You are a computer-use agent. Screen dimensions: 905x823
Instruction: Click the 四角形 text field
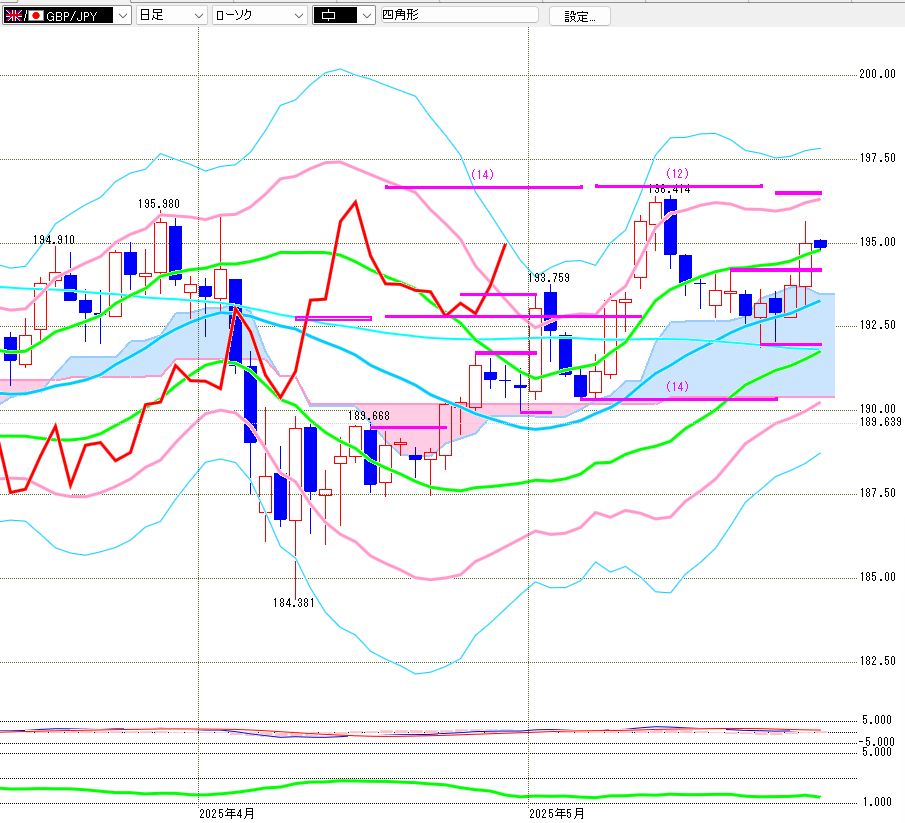click(x=459, y=15)
